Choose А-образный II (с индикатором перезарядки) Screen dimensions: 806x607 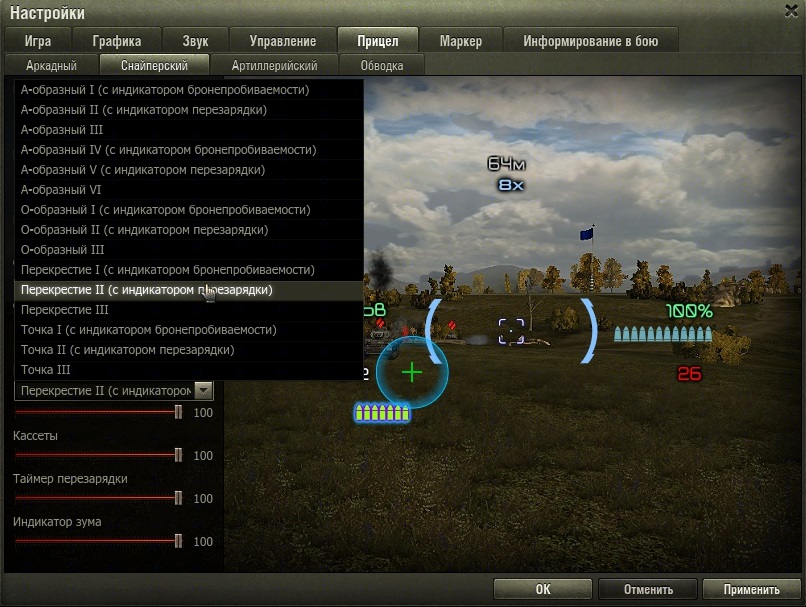[189, 110]
